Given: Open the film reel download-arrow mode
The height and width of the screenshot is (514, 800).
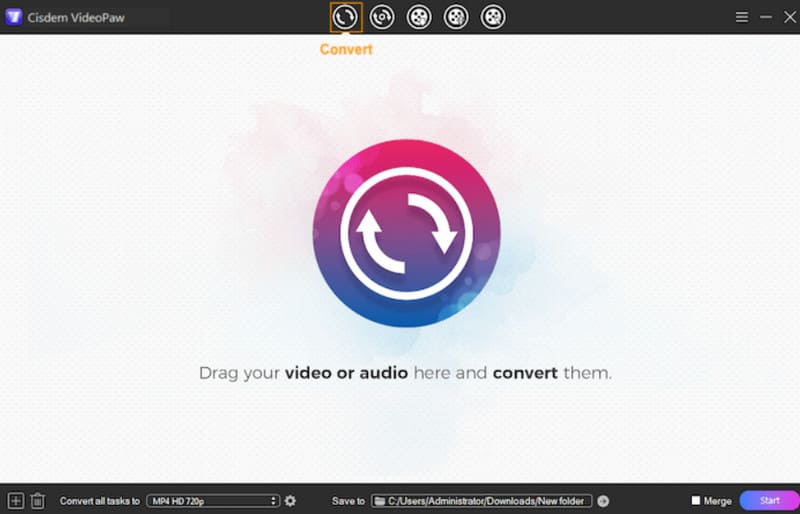Looking at the screenshot, I should tap(419, 17).
